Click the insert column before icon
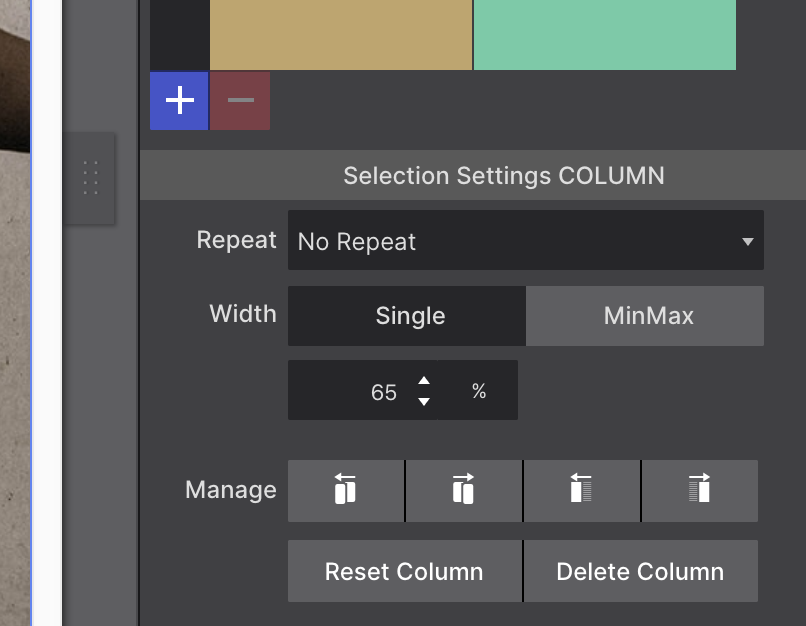 581,491
